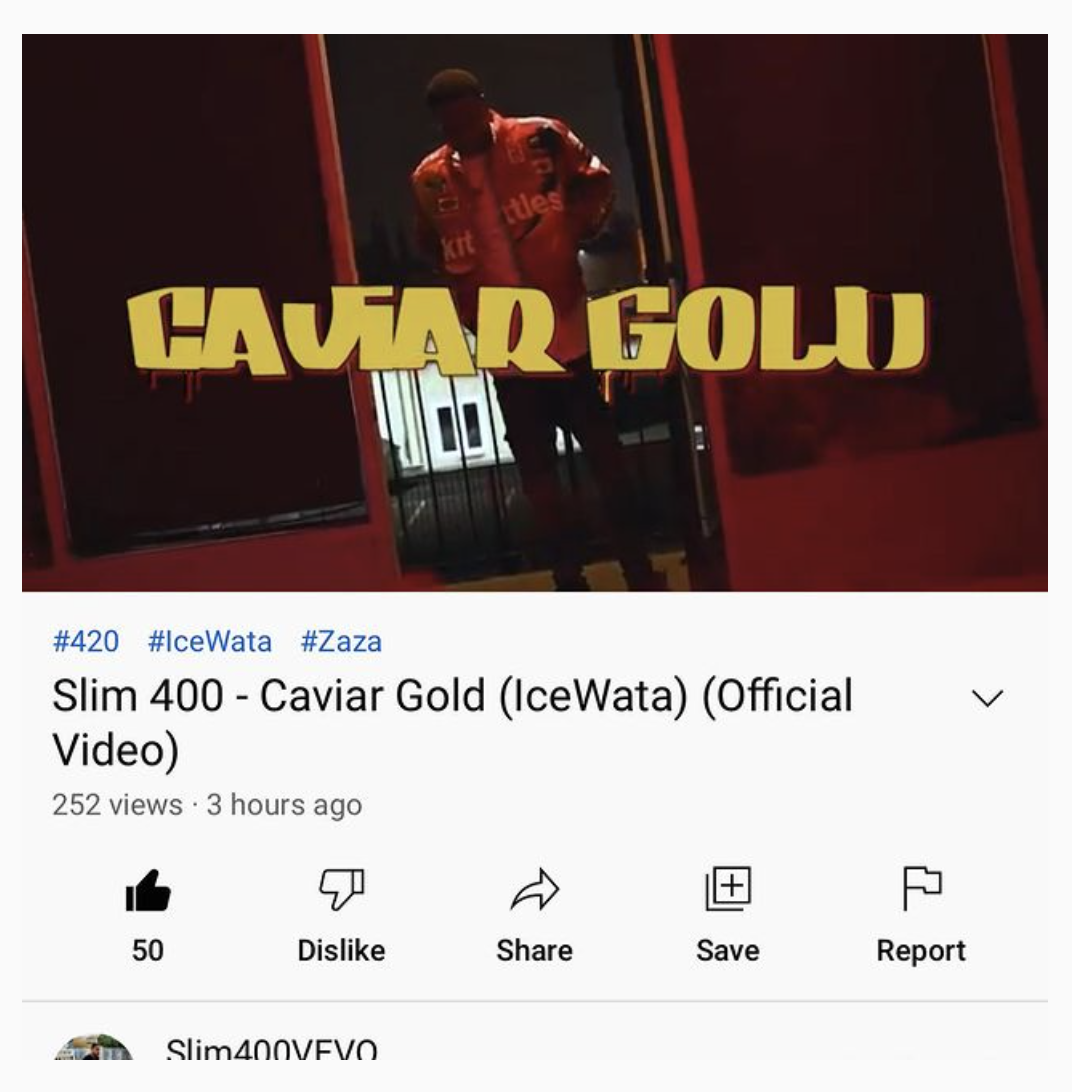Tap the share arrow icon
This screenshot has width=1072, height=1092.
[534, 889]
